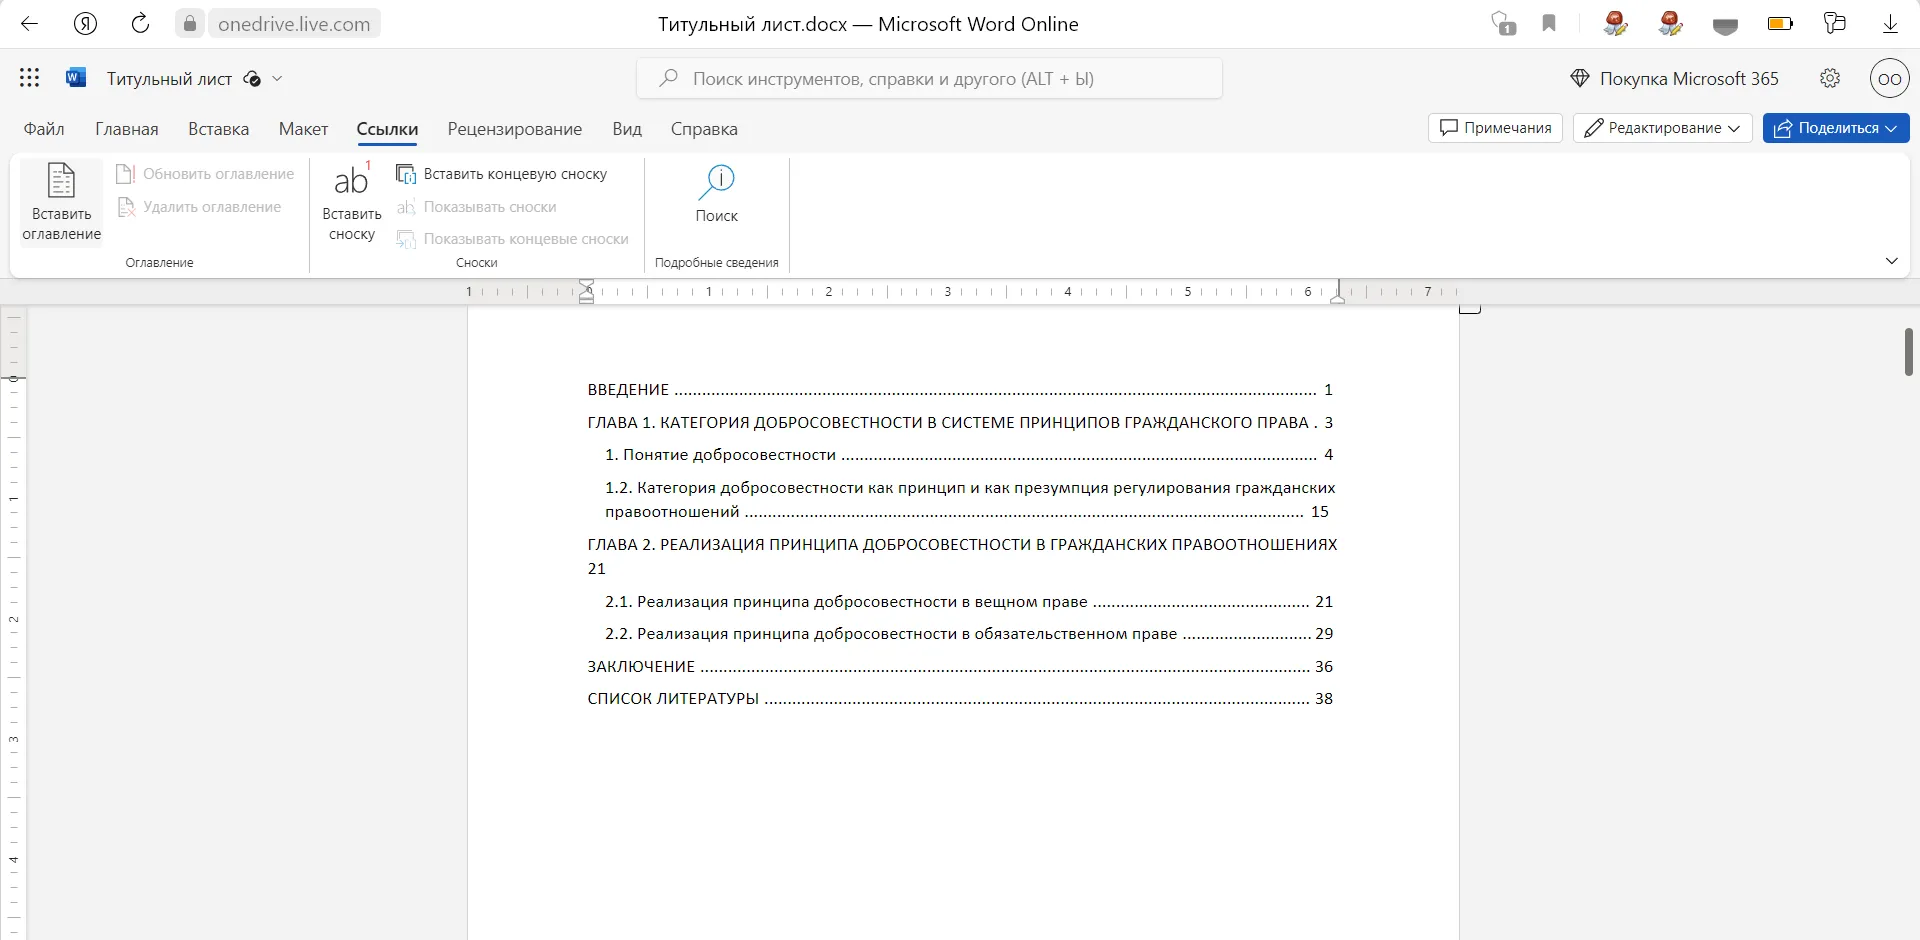Viewport: 1920px width, 940px height.
Task: Click the ГЛАВА 1 contents entry
Action: pos(960,422)
